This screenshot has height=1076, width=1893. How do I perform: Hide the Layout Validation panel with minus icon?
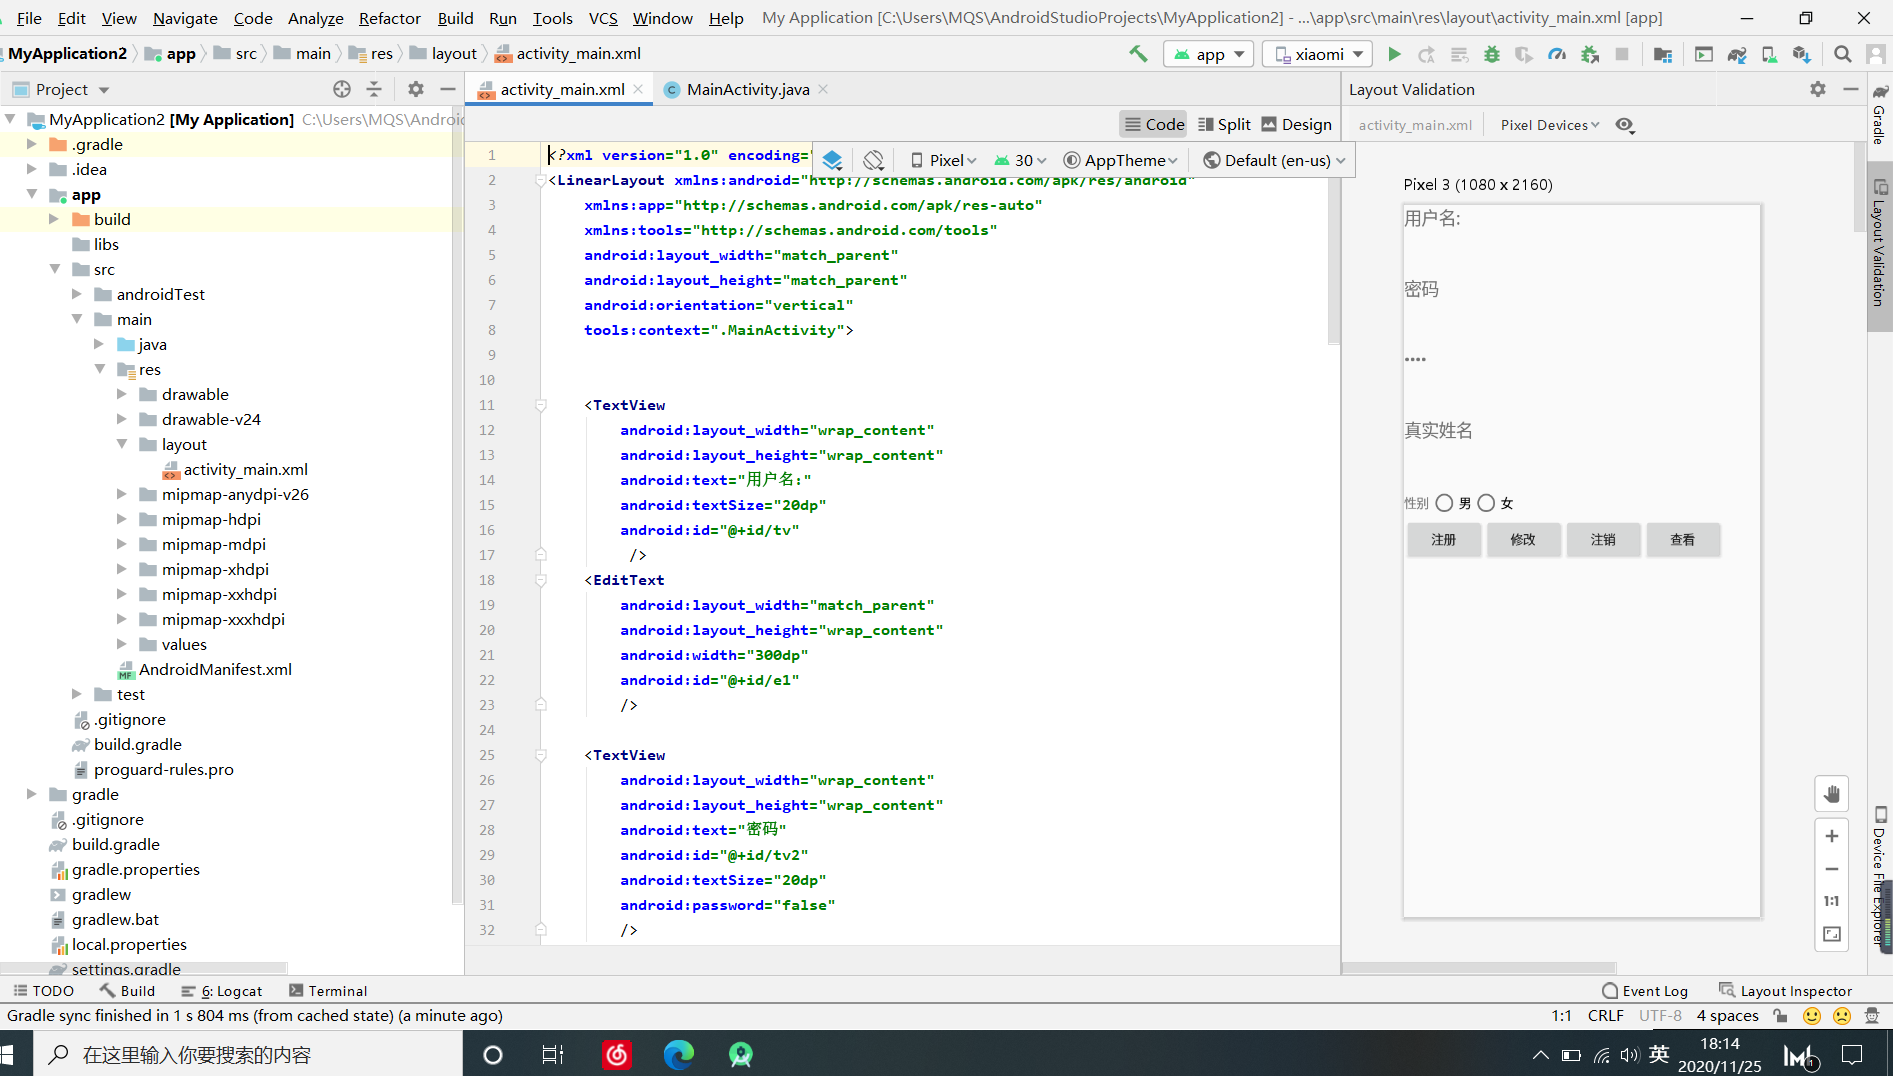click(1851, 89)
